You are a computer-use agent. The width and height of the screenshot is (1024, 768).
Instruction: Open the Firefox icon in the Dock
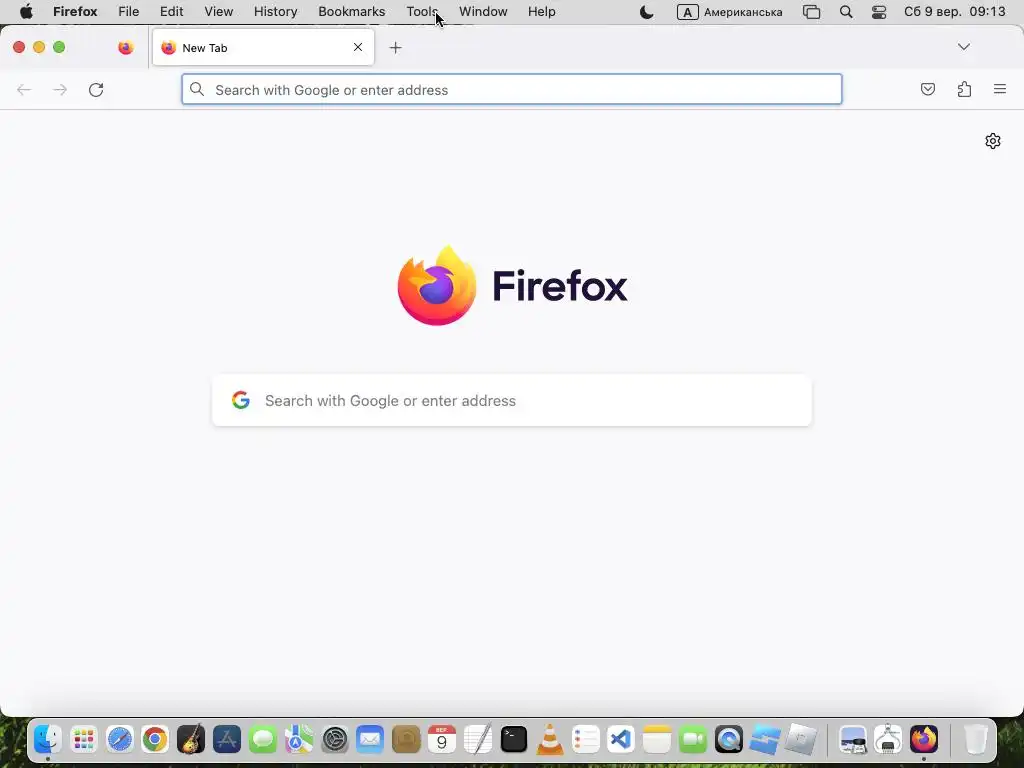[x=923, y=739]
